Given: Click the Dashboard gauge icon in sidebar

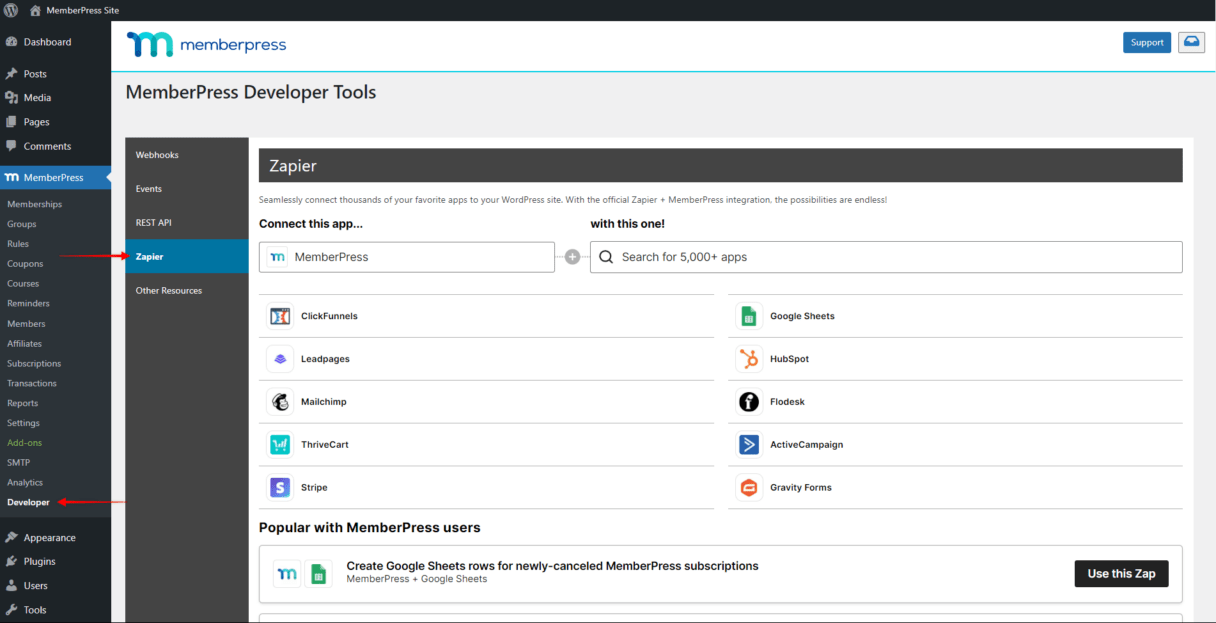Looking at the screenshot, I should click(12, 42).
